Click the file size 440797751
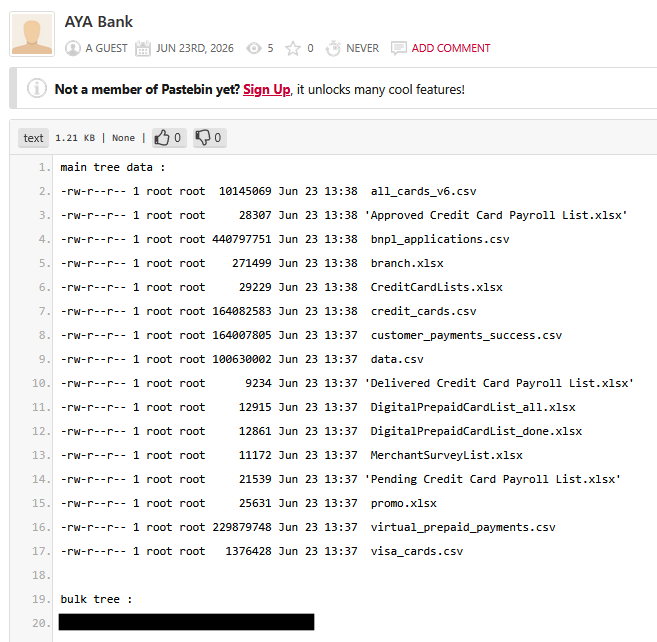This screenshot has height=642, width=657. (242, 239)
